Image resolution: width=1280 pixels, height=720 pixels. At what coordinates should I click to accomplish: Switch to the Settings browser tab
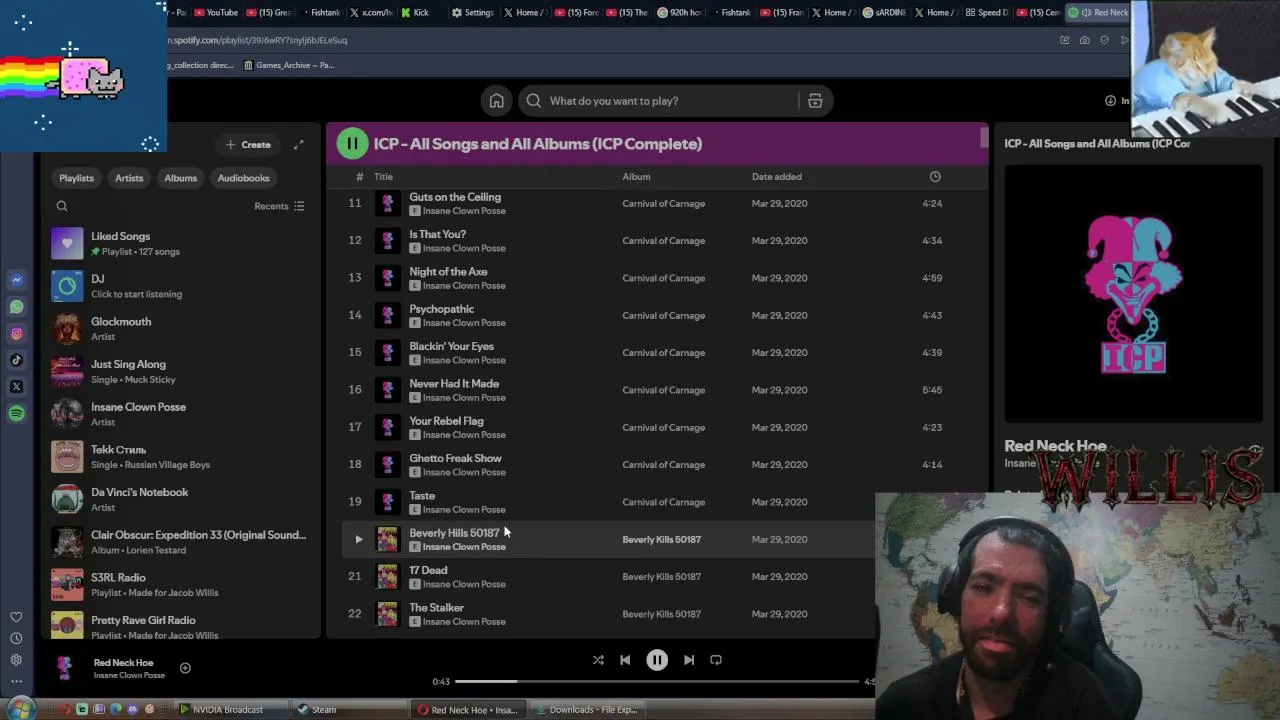[x=472, y=12]
